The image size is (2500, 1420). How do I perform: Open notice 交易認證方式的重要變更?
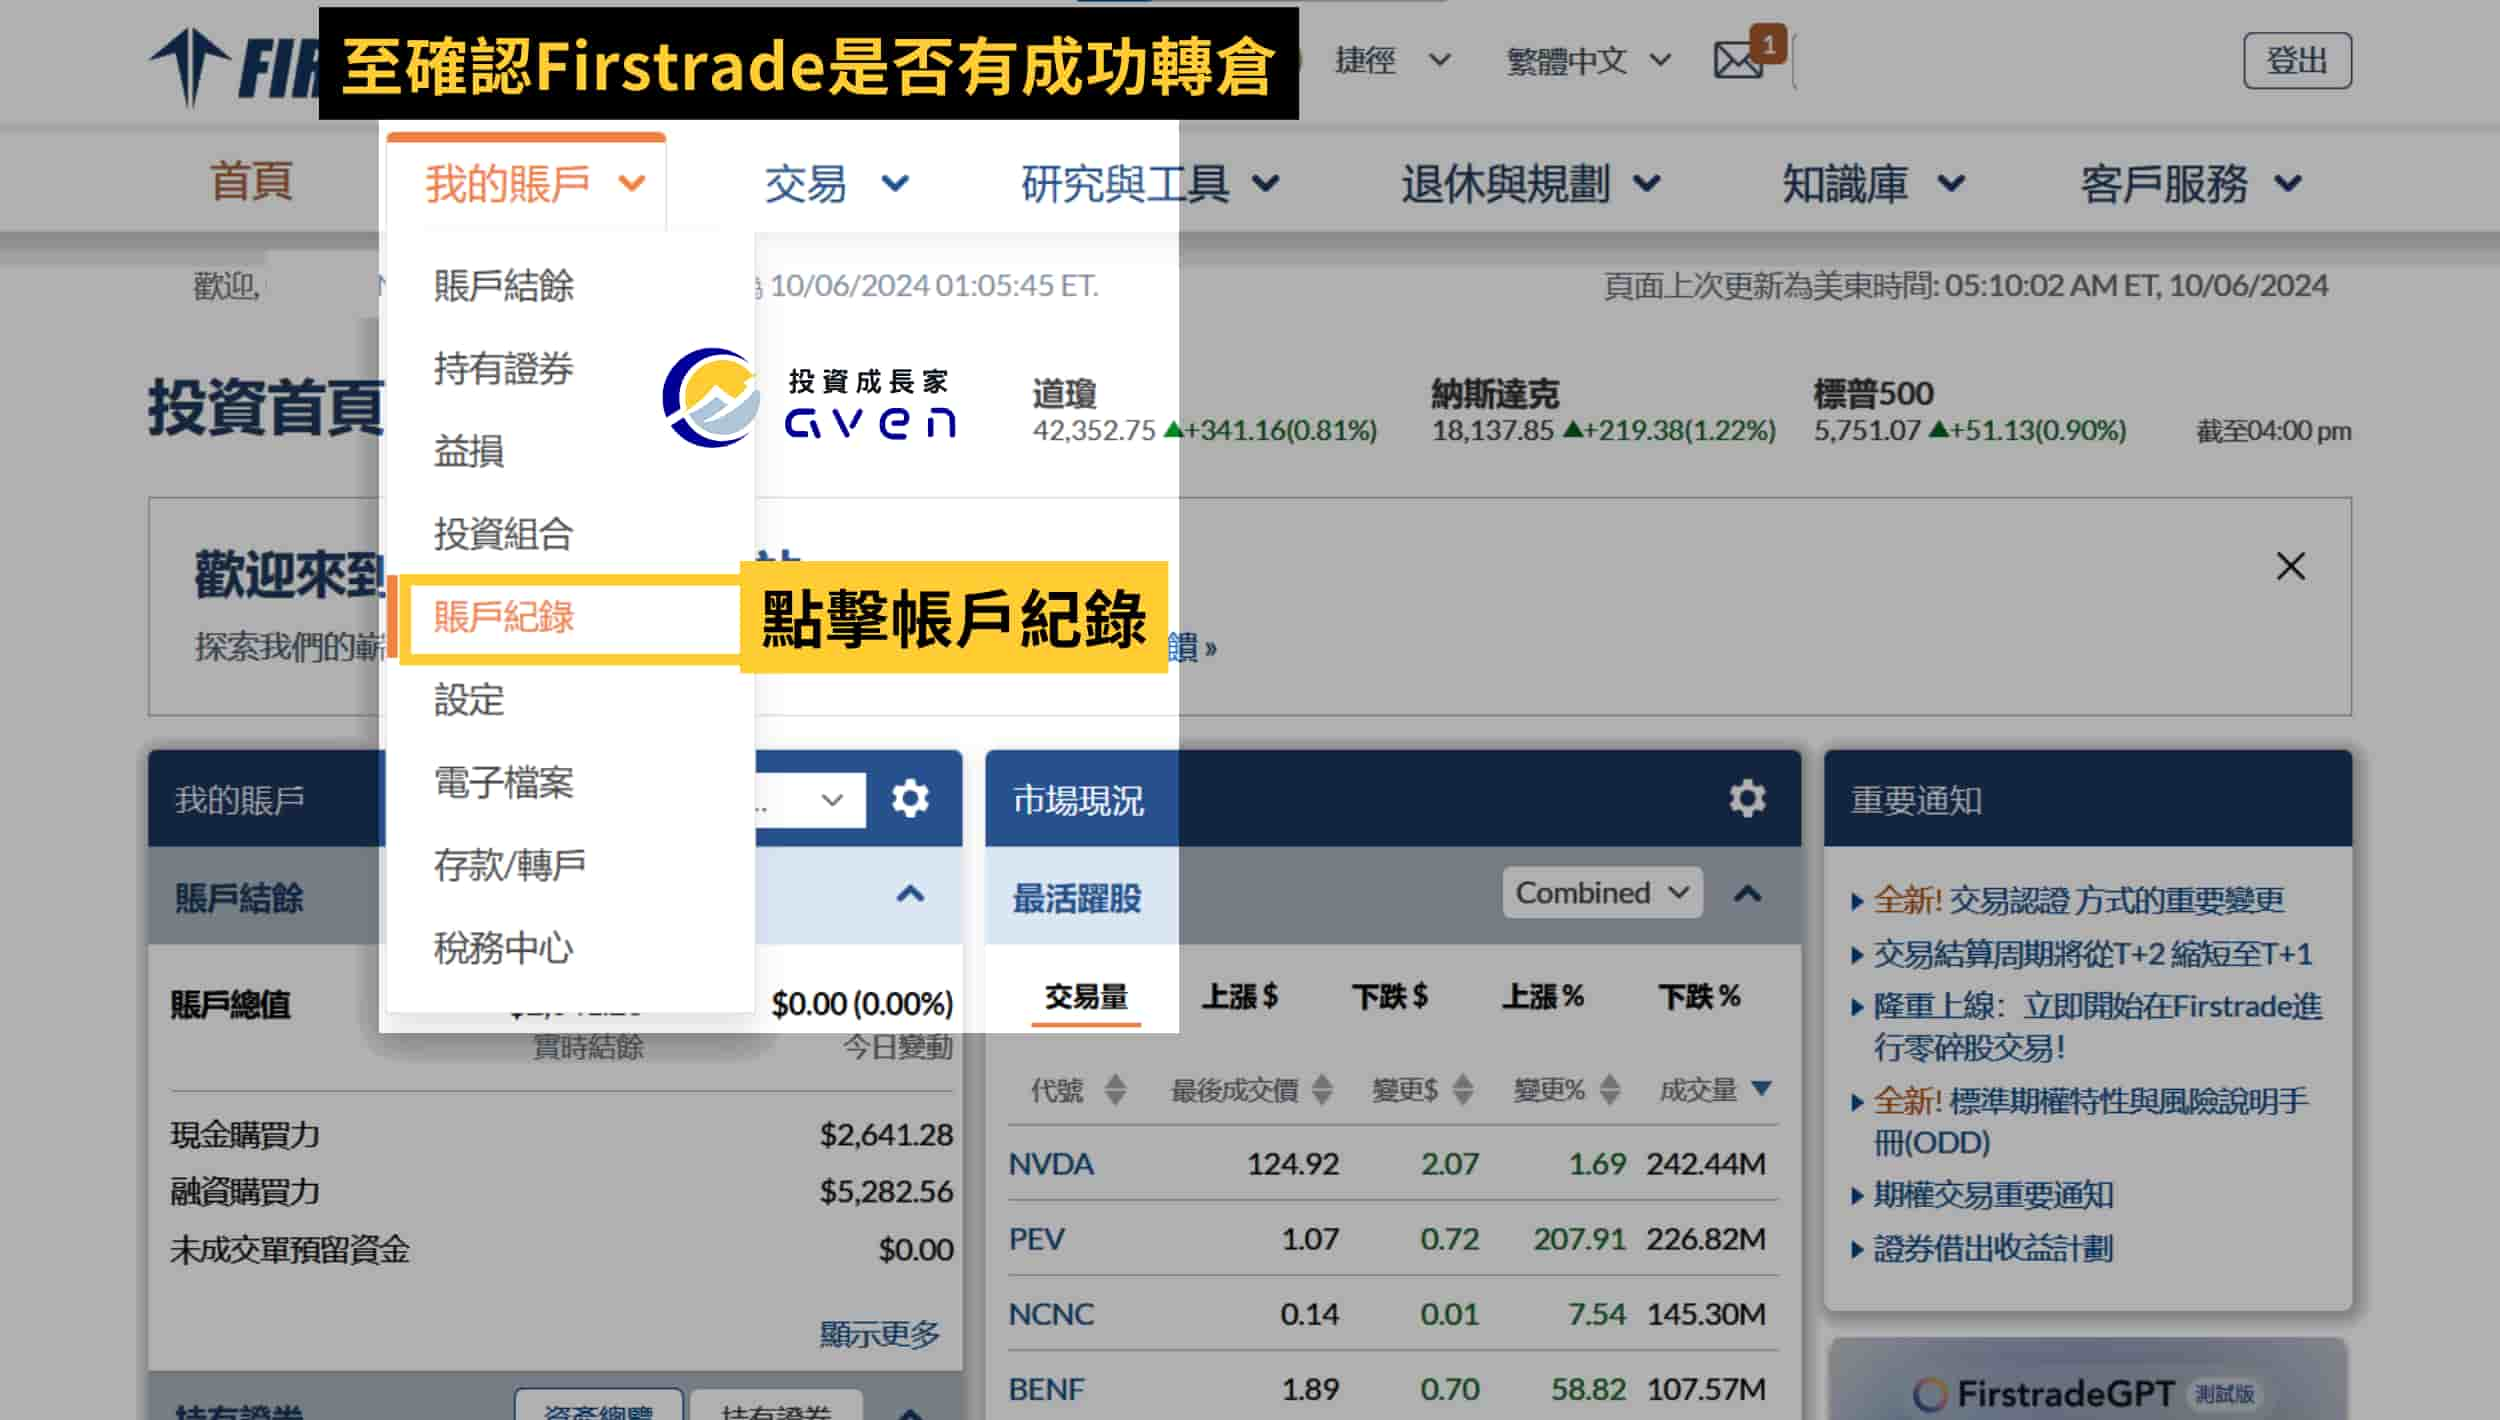click(2079, 901)
